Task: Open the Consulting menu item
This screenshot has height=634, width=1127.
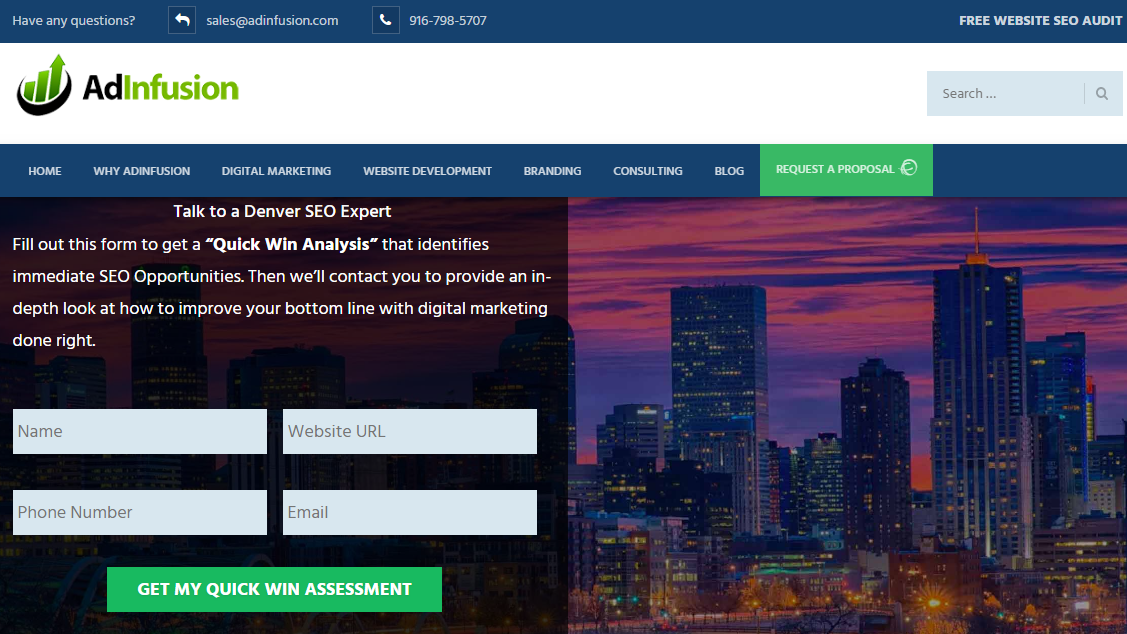Action: click(x=648, y=171)
